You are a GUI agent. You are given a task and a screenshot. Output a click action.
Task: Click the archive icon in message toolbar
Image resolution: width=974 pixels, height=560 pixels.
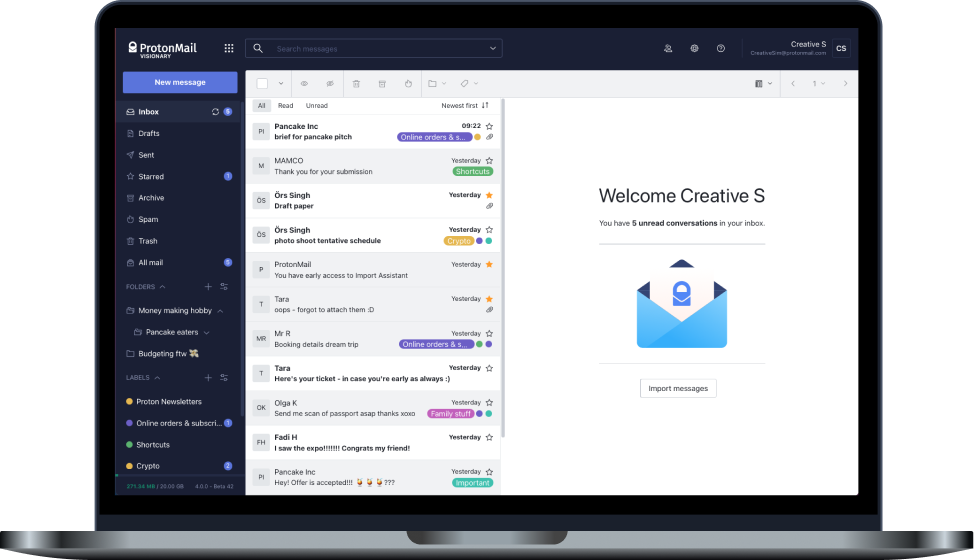382,84
